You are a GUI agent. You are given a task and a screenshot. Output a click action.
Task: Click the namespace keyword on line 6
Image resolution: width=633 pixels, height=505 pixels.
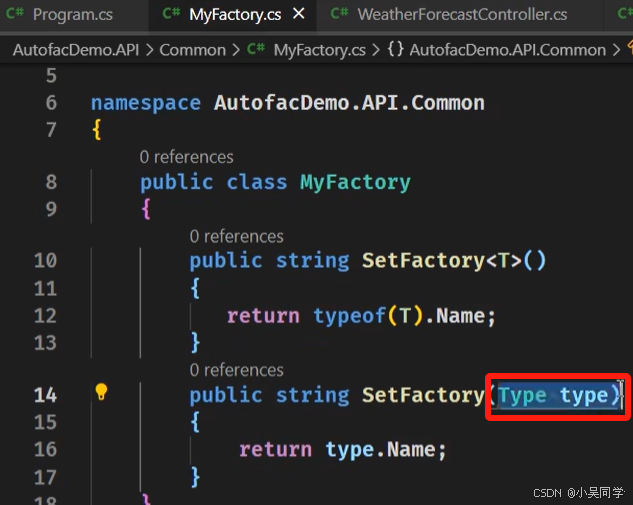(146, 103)
